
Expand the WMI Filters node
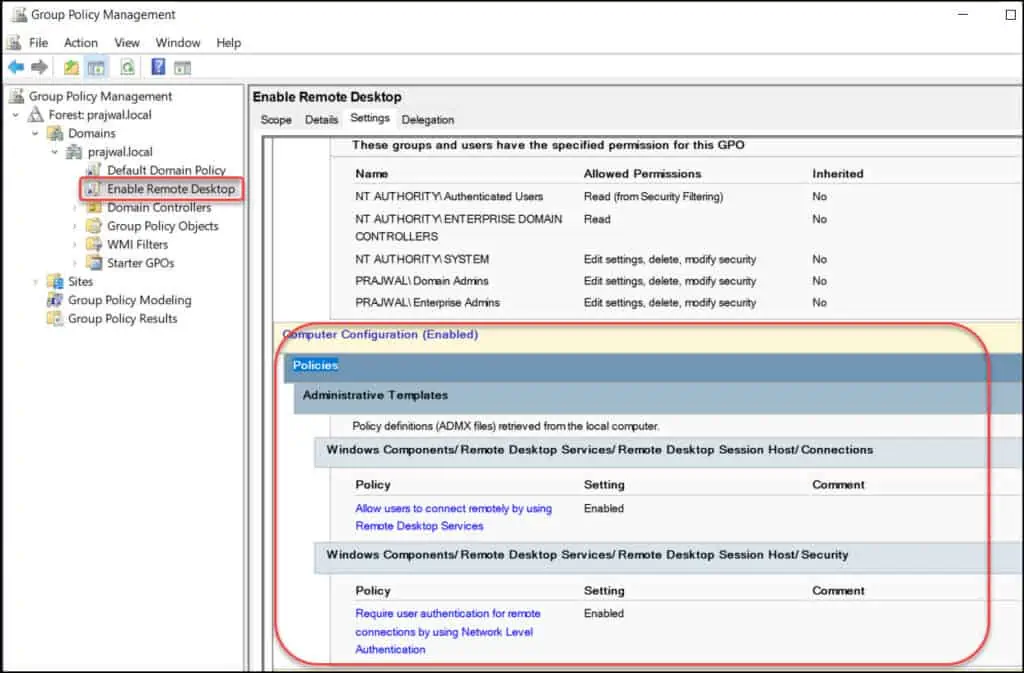[x=74, y=244]
